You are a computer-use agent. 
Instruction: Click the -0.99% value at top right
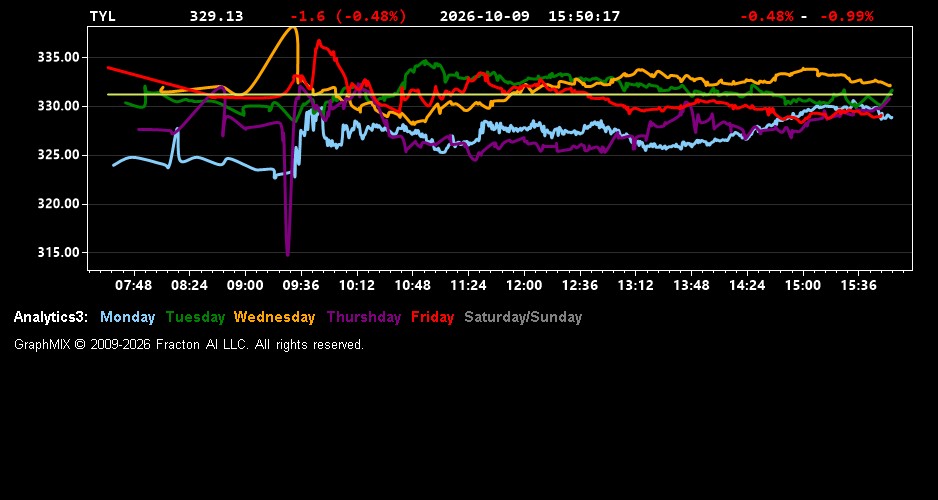point(846,16)
